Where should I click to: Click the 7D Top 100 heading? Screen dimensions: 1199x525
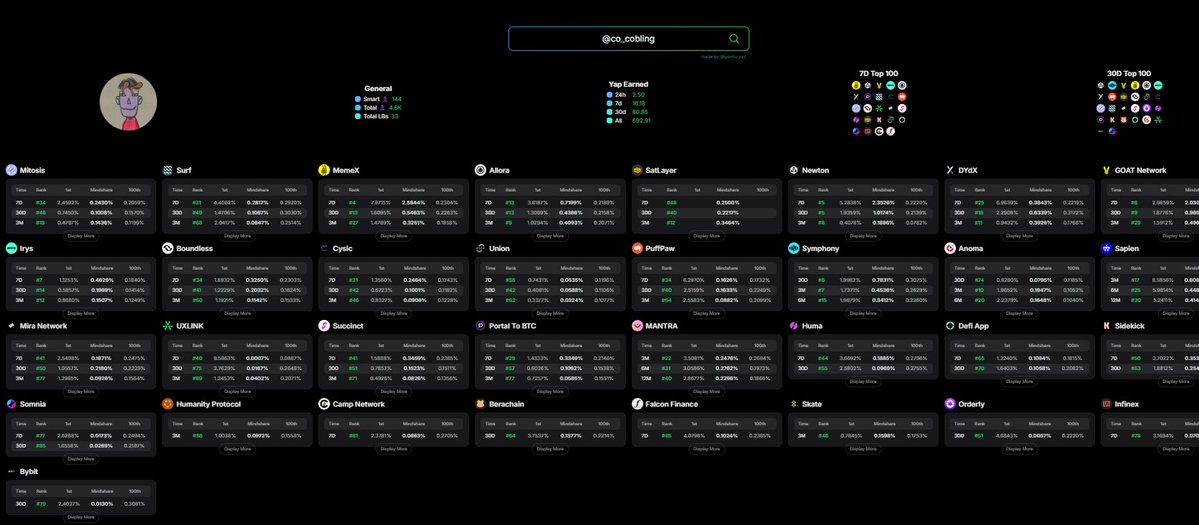pos(879,73)
